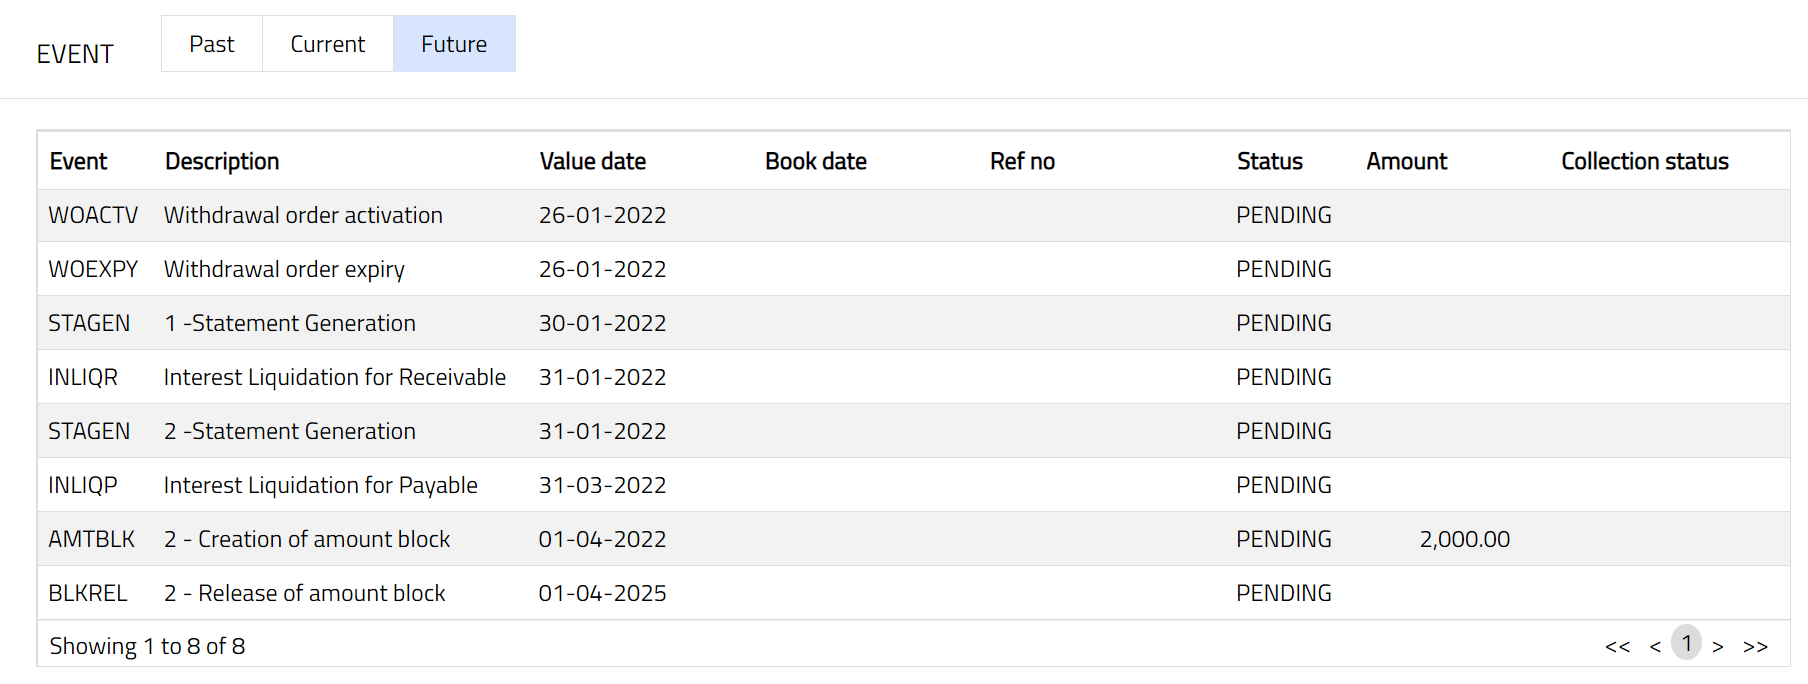Select the WOEXPY withdrawal order expiry row

(284, 269)
